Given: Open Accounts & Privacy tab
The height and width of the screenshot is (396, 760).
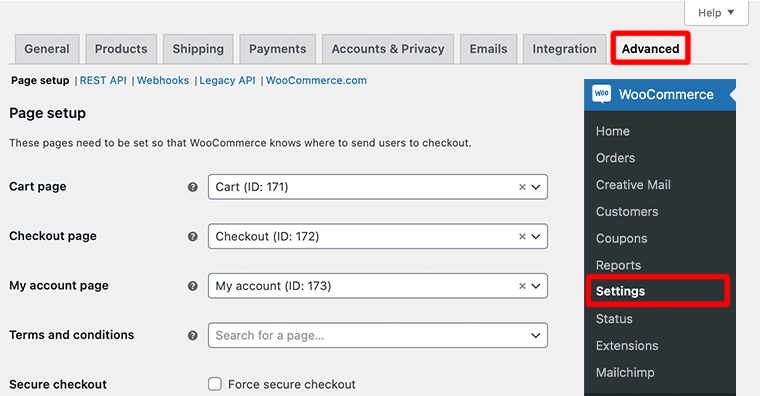Looking at the screenshot, I should pos(388,49).
